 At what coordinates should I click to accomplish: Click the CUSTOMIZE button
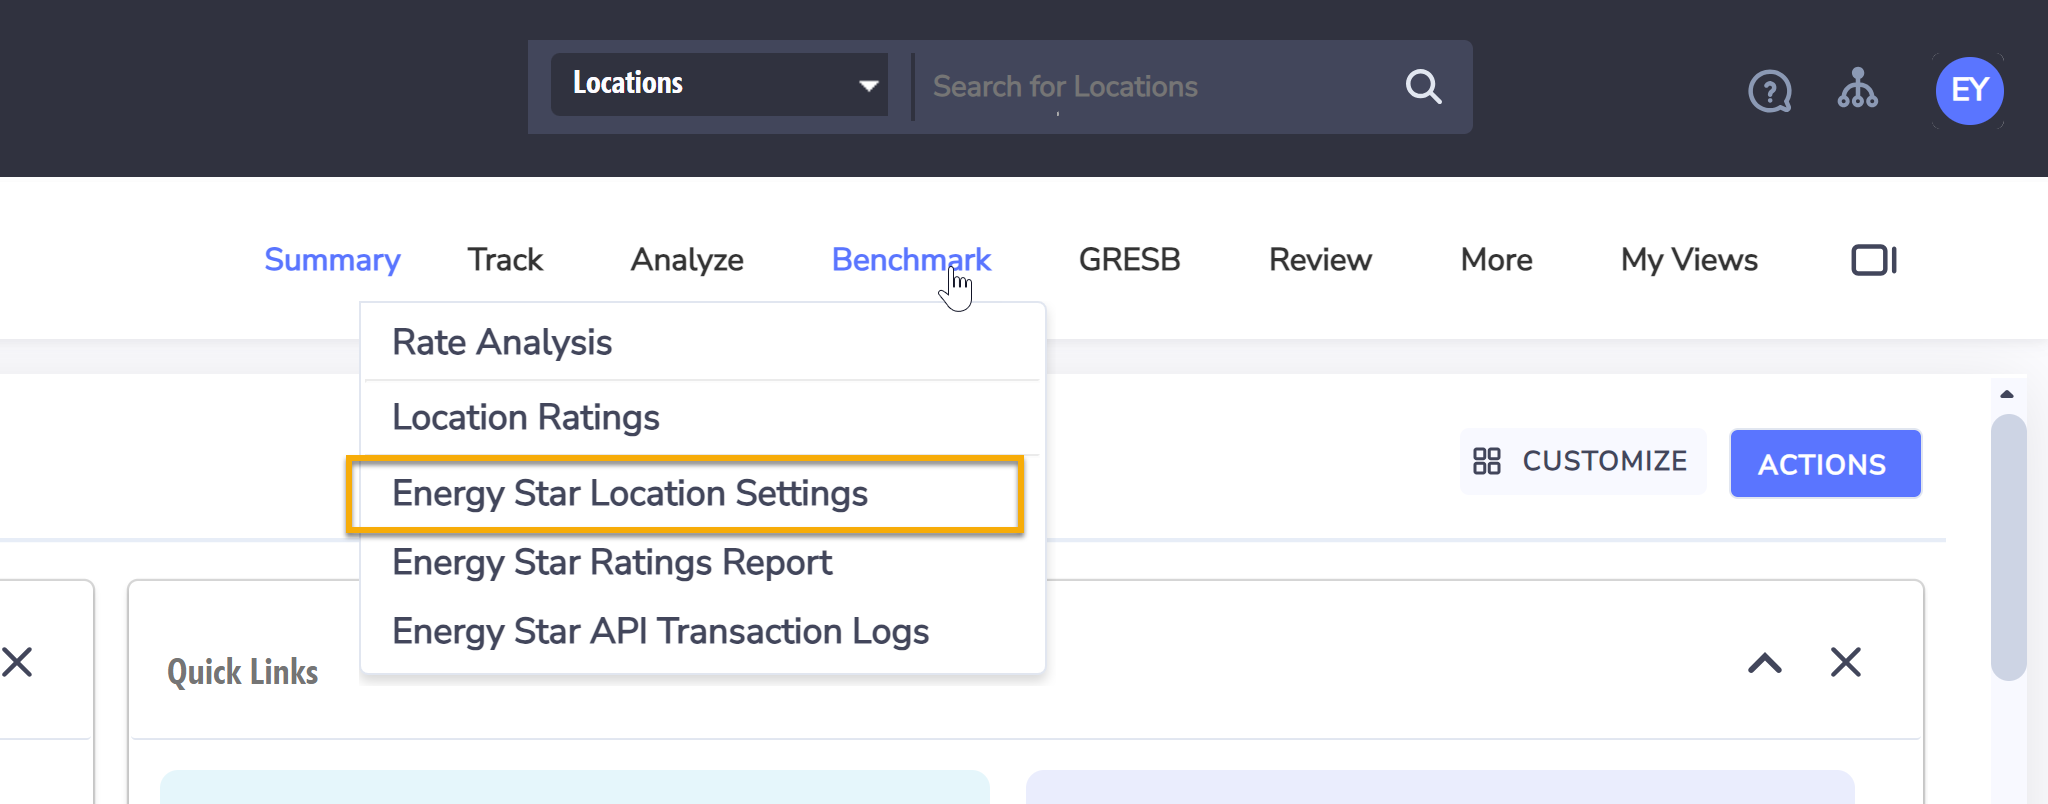click(1582, 461)
